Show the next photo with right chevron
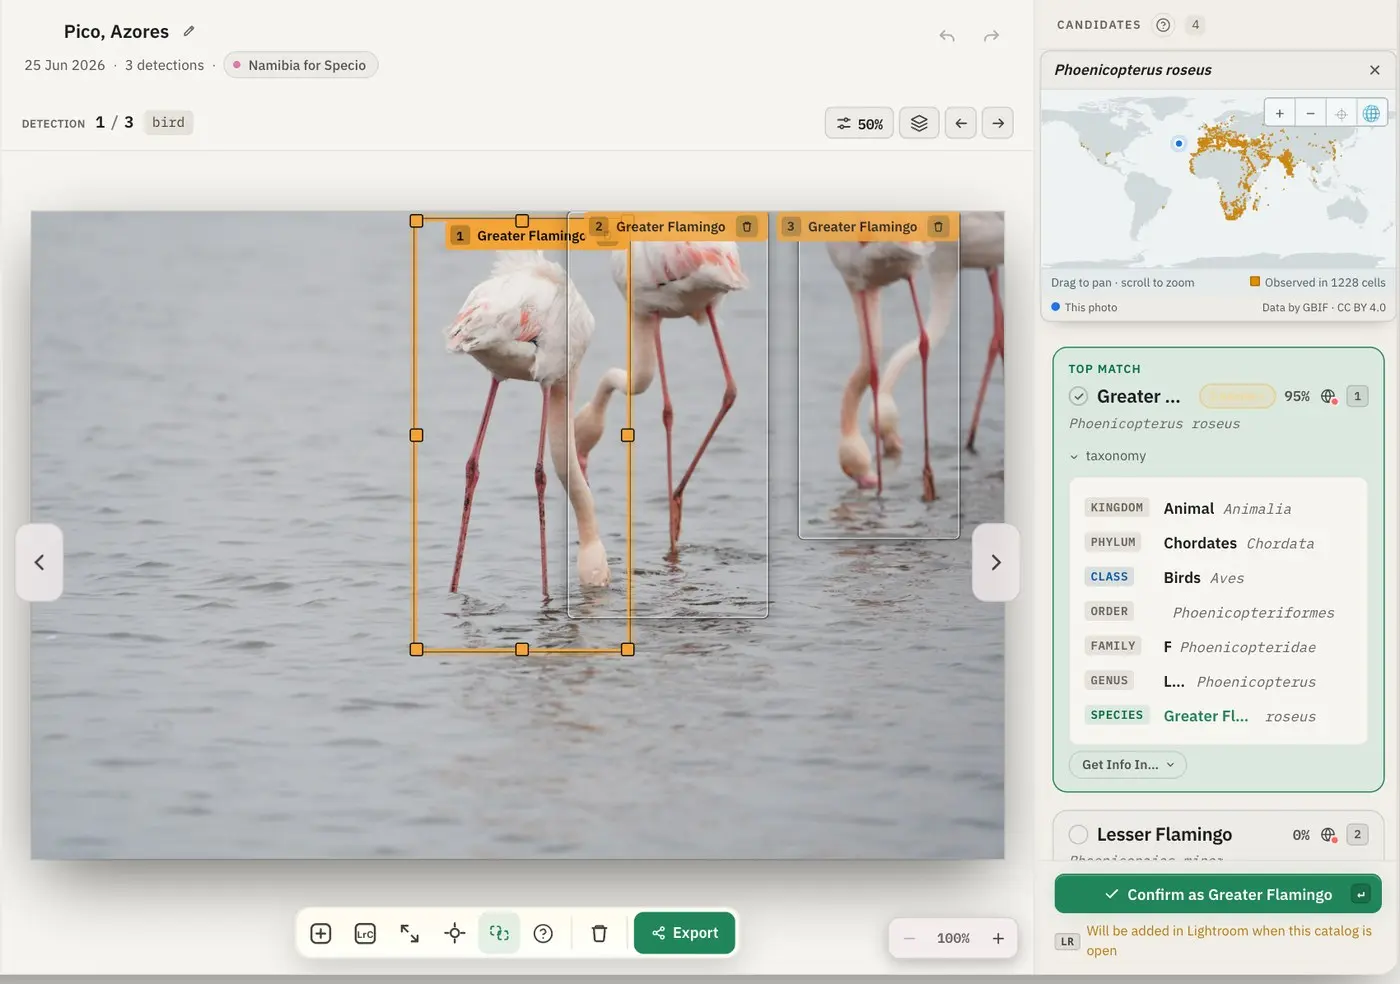Image resolution: width=1400 pixels, height=984 pixels. point(996,562)
